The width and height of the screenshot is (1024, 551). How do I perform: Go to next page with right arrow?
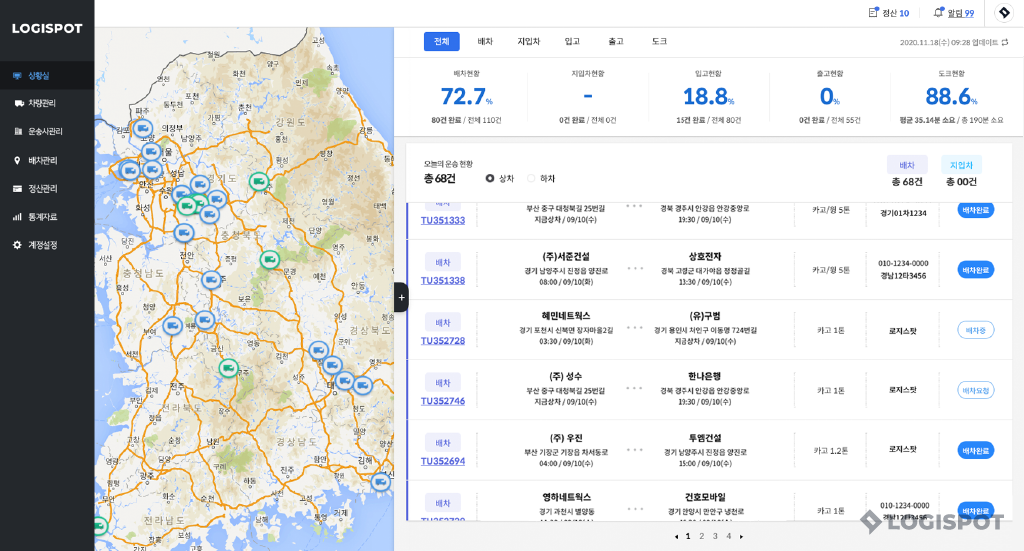741,537
